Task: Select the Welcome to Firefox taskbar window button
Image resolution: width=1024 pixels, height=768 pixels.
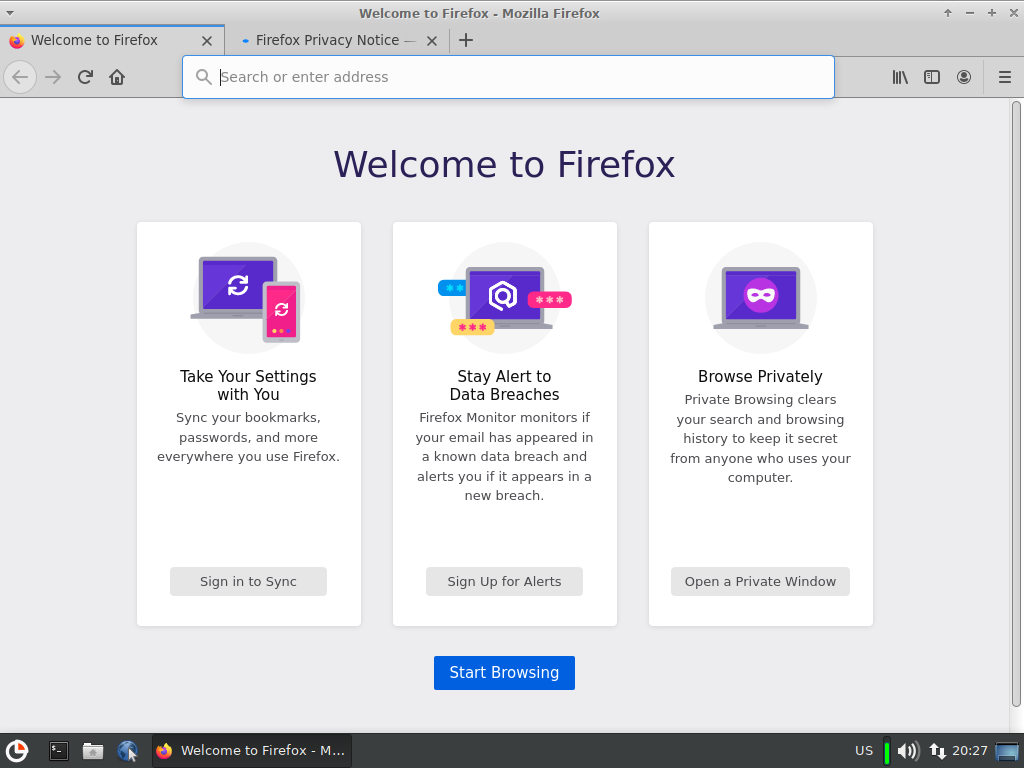Action: click(252, 751)
